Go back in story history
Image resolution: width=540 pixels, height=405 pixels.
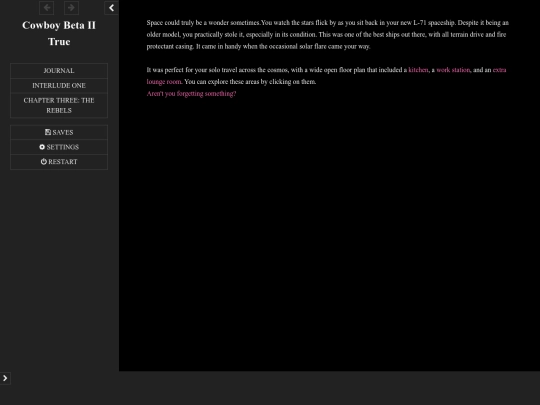(46, 8)
